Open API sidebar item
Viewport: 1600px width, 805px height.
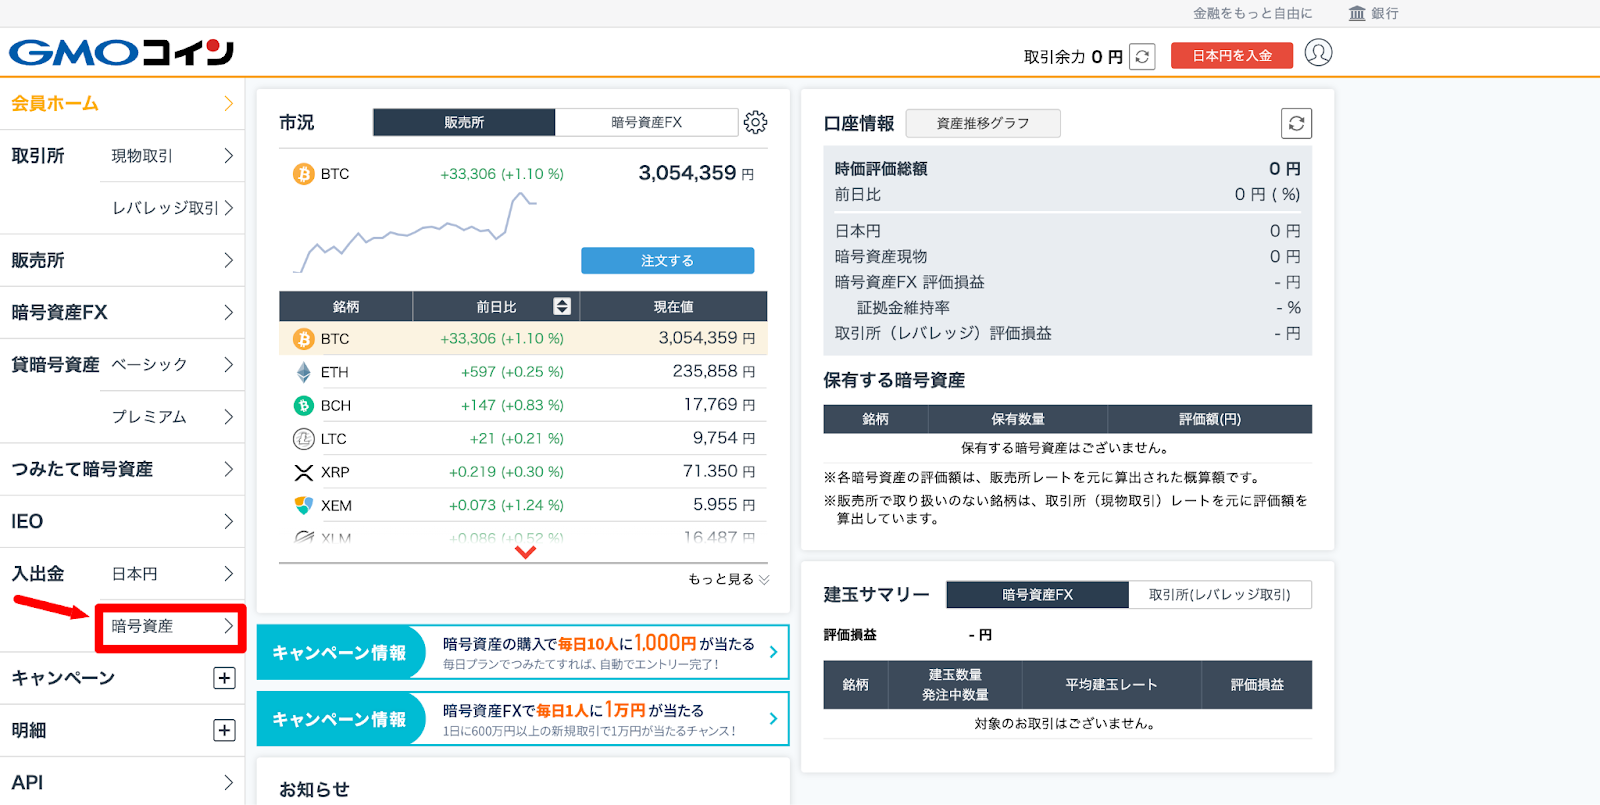click(x=122, y=782)
